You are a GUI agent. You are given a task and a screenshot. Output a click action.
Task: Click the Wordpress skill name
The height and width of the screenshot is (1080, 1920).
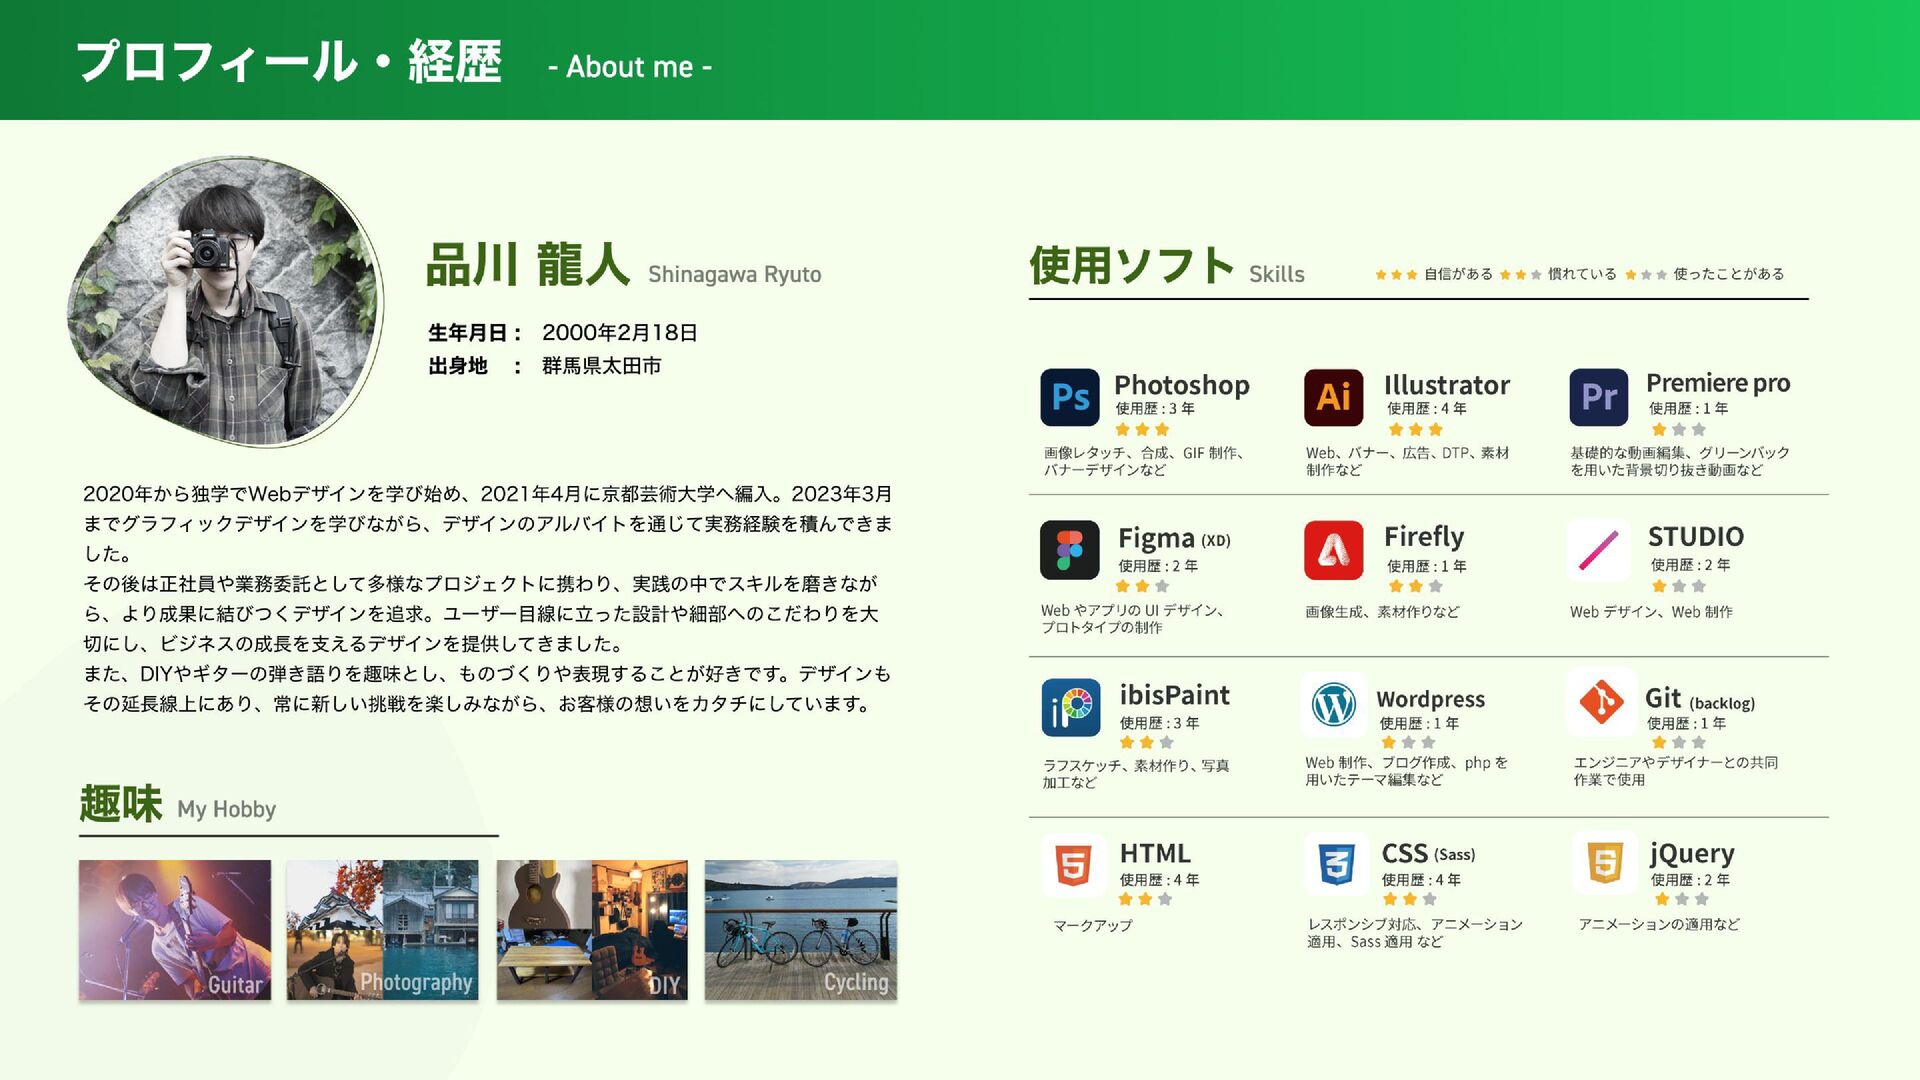tap(1431, 700)
